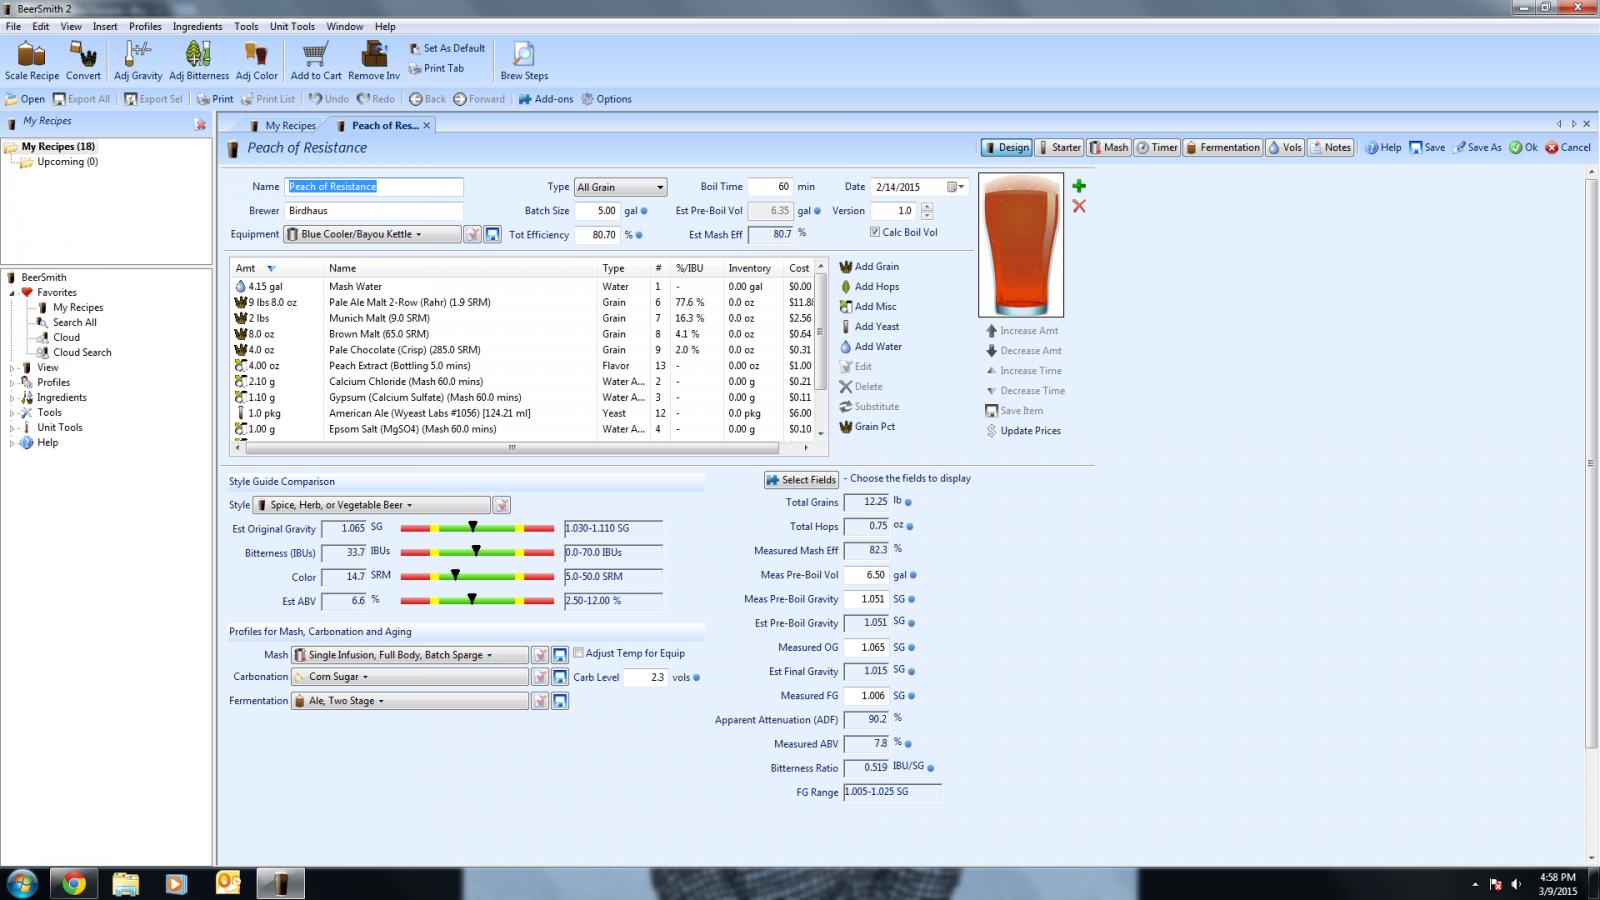The width and height of the screenshot is (1600, 900).
Task: Click the Est Original Gravity range indicator
Action: coord(477,527)
